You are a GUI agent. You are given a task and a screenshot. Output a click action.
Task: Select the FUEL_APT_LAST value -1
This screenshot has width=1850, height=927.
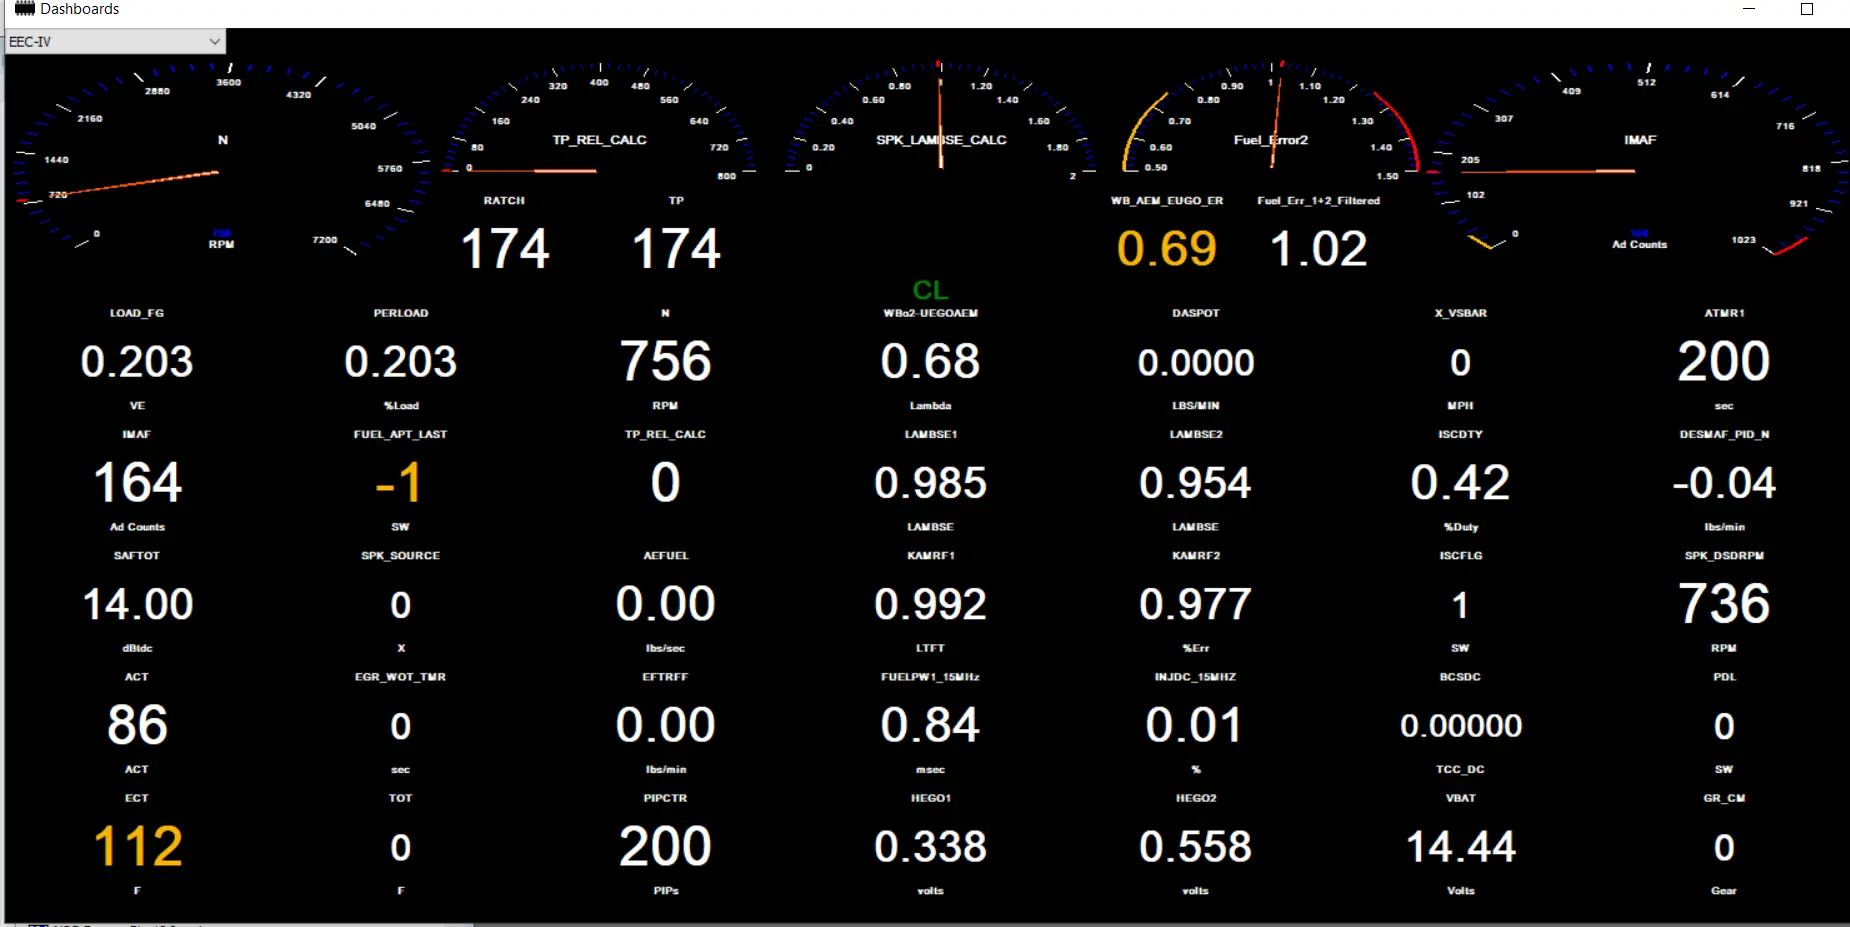pos(399,483)
